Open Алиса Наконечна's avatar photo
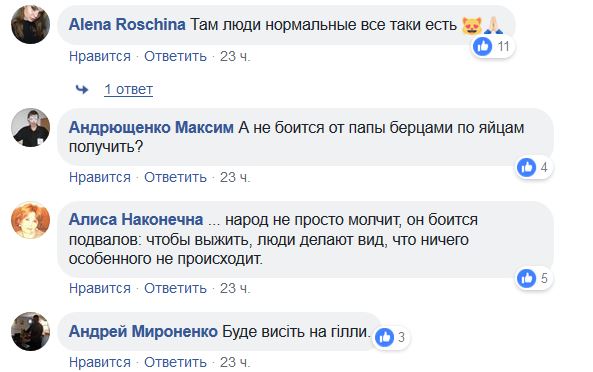593x372 pixels. pos(31,220)
